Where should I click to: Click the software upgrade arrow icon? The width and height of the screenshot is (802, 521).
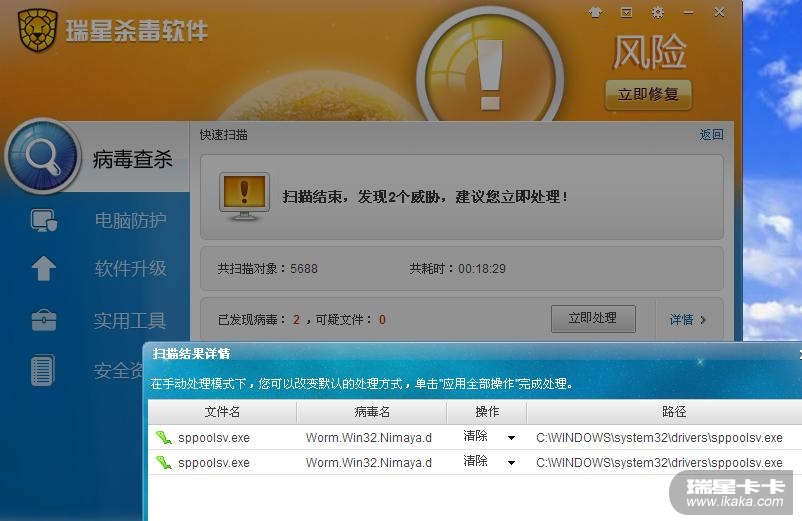[44, 268]
